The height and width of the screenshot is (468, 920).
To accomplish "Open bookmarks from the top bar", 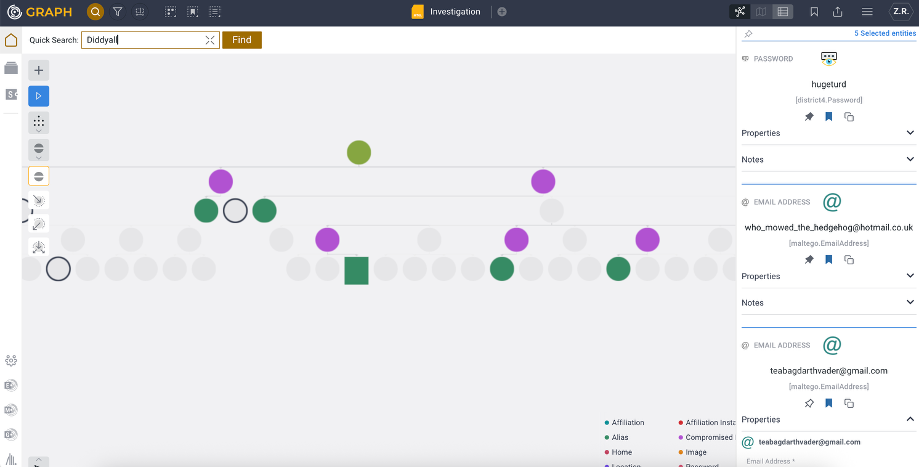I will pos(814,12).
